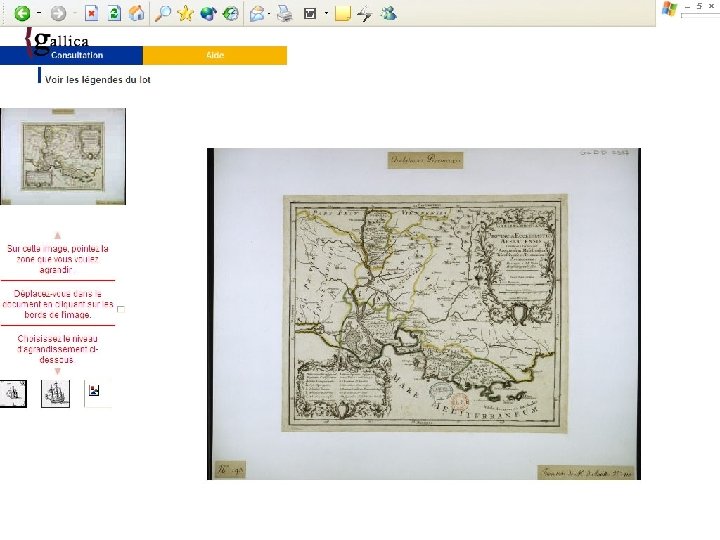Open the Media globe icon in toolbar
This screenshot has width=720, height=540.
(208, 13)
